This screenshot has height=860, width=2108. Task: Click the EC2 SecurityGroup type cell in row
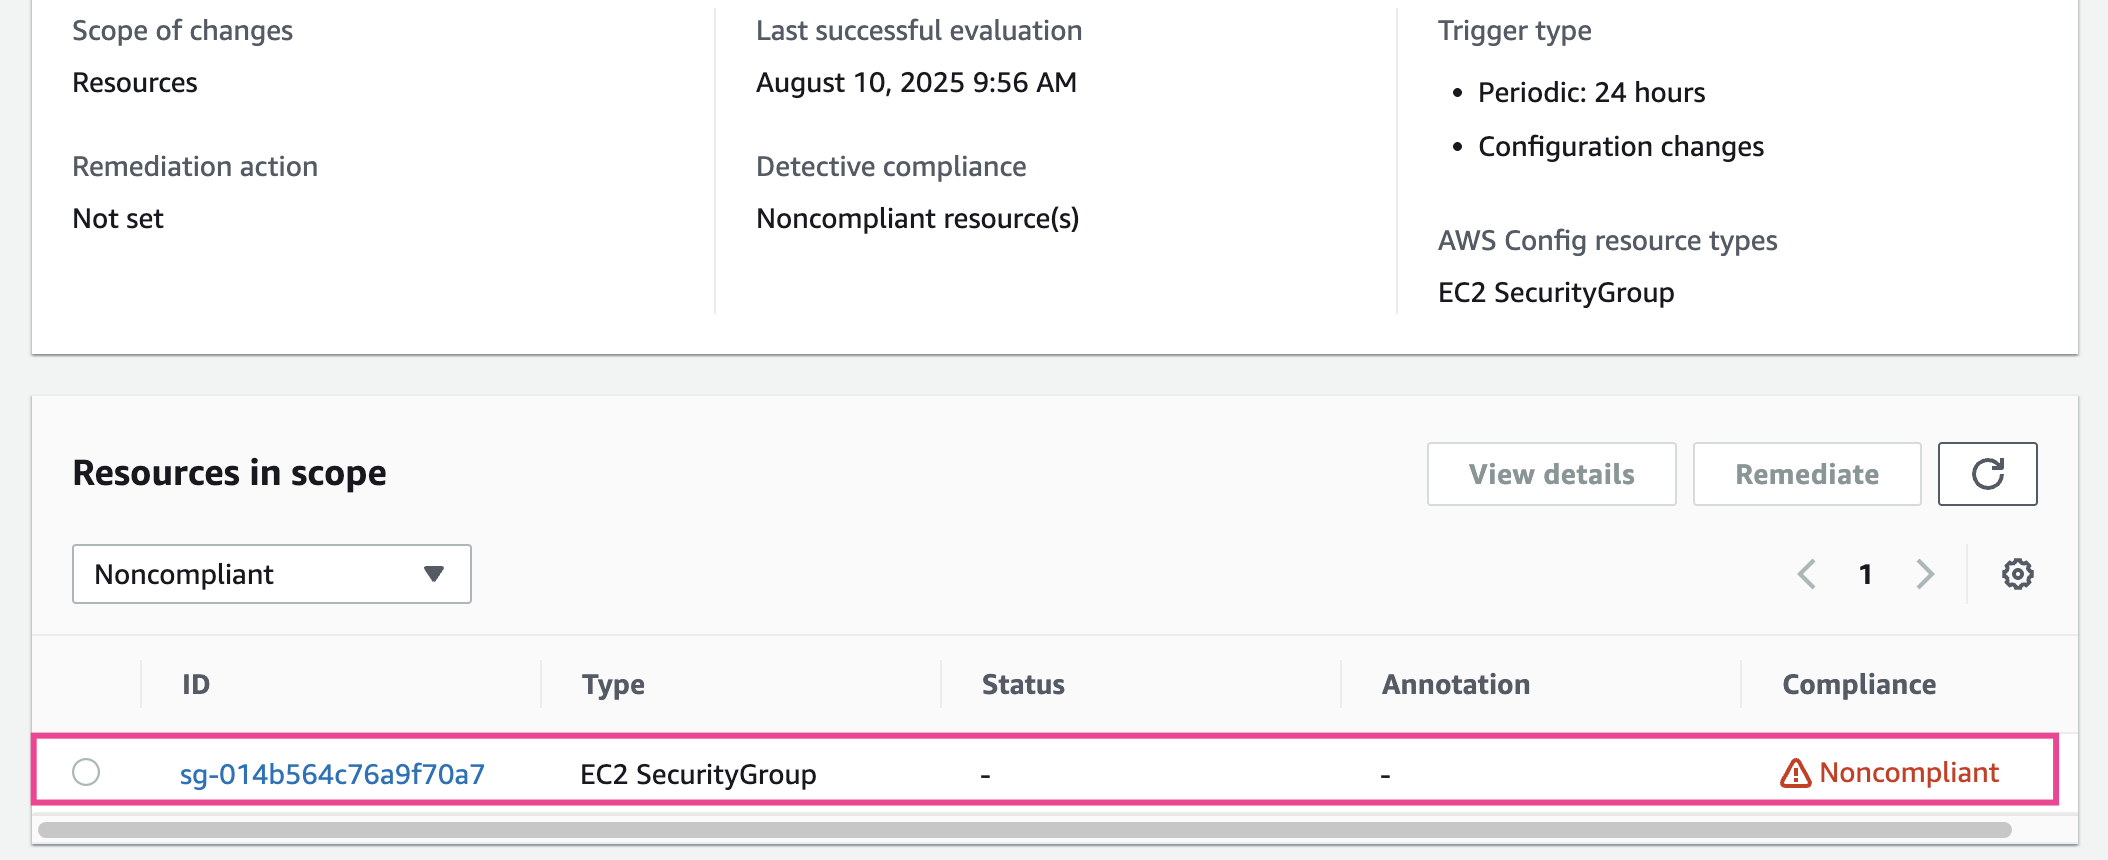698,774
